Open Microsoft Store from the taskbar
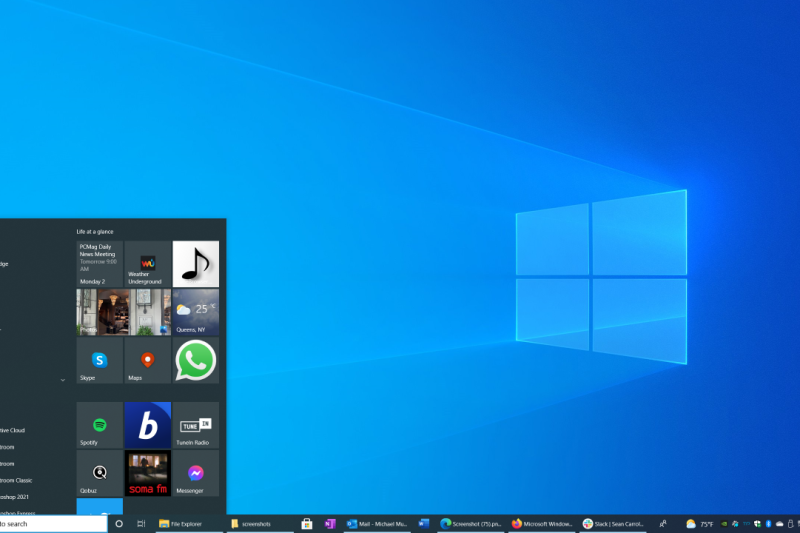 [x=307, y=524]
